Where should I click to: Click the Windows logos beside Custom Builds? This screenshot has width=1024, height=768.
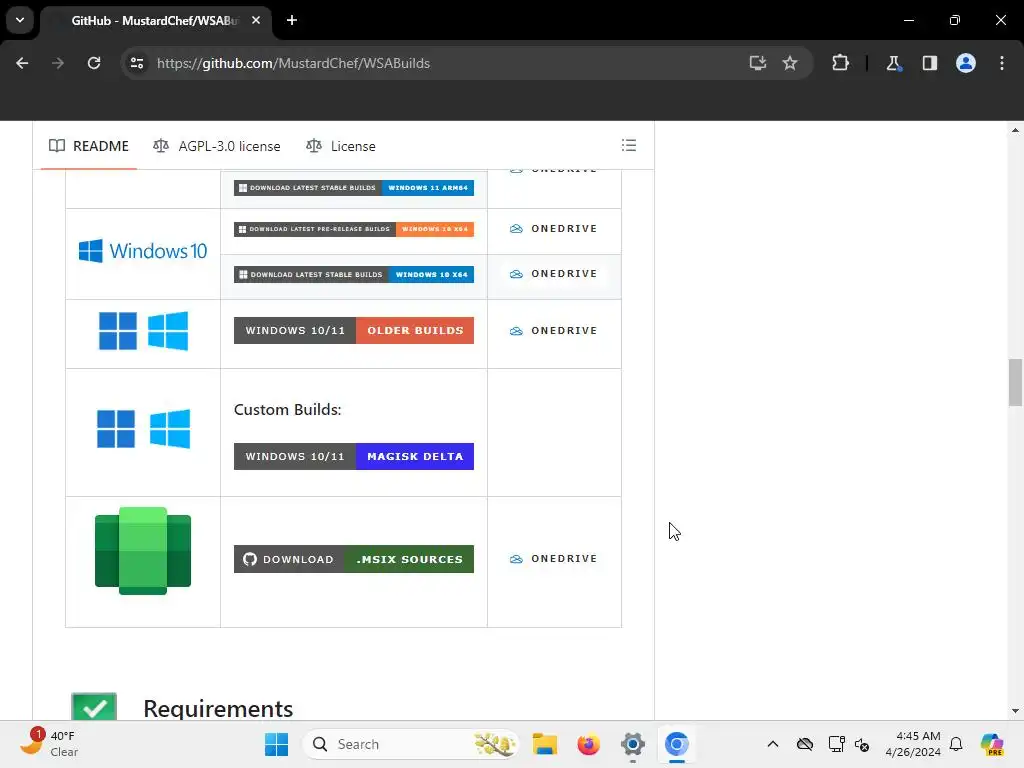[x=143, y=429]
